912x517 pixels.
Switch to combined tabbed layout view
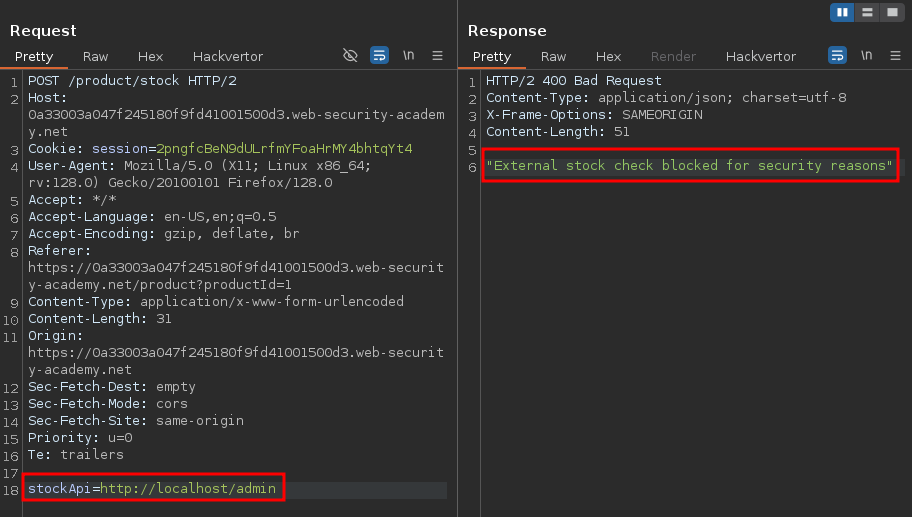click(x=891, y=12)
